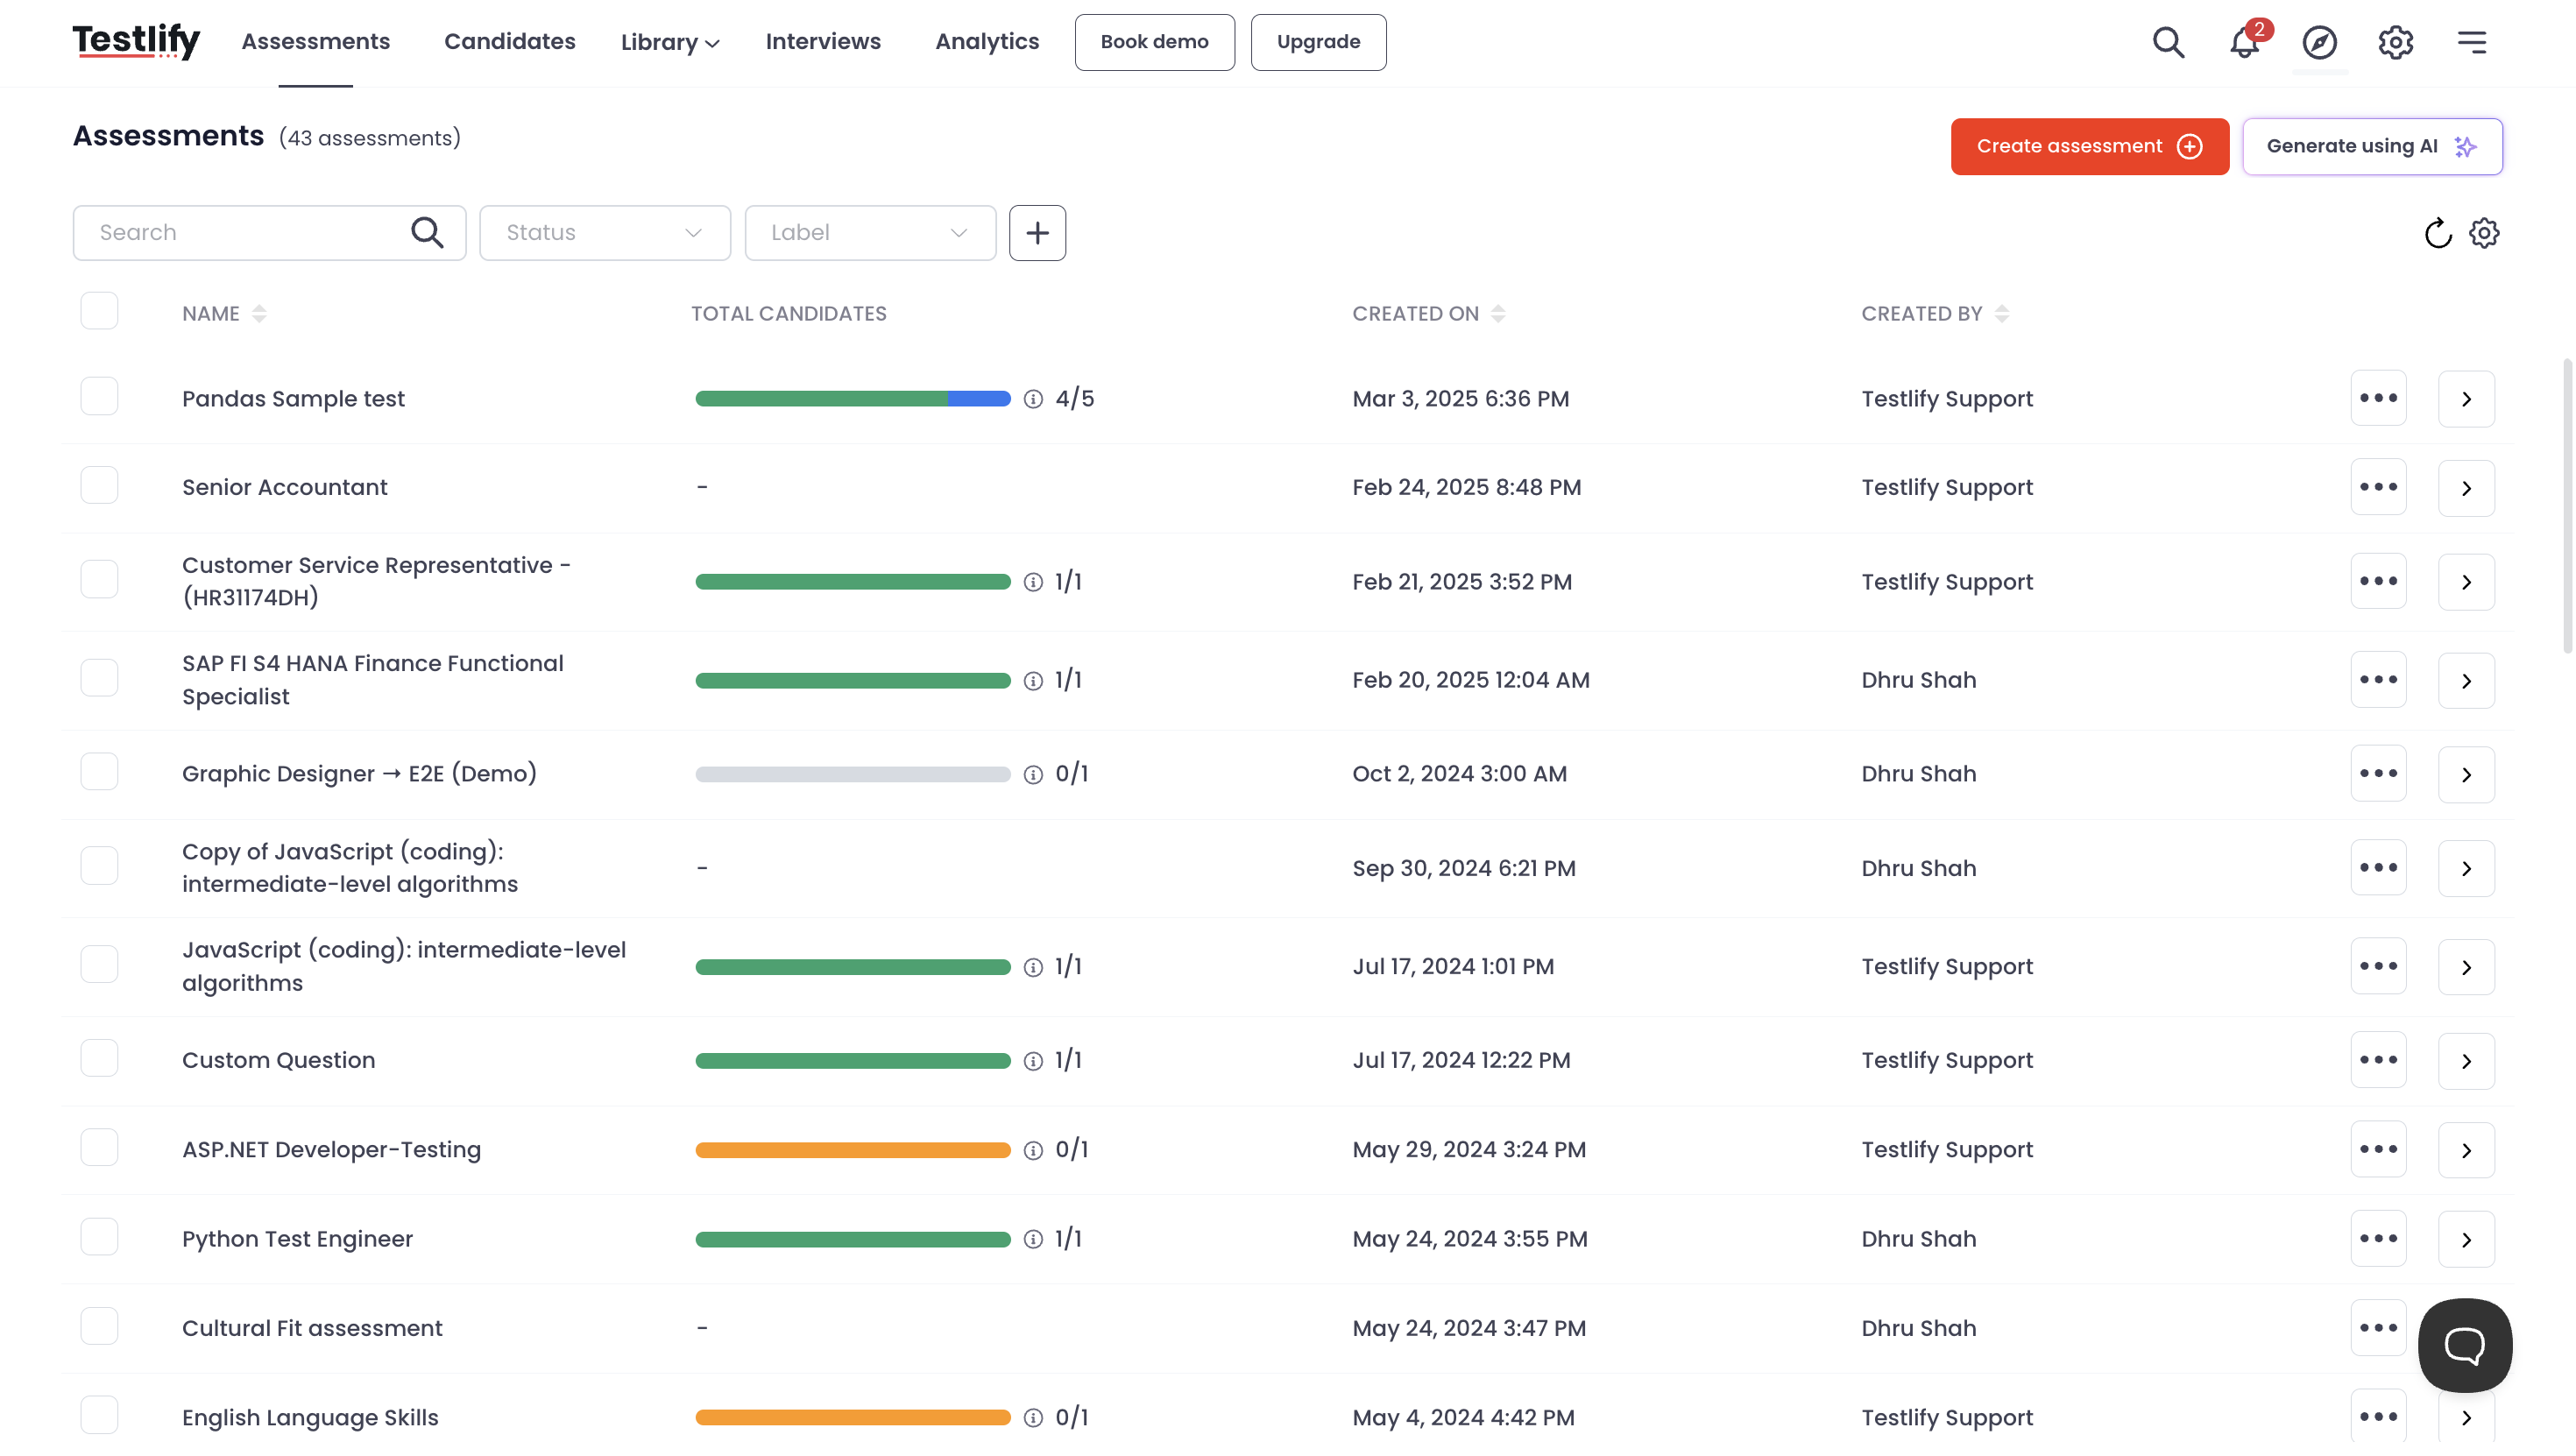2576x1456 pixels.
Task: Select all assessments with header checkbox
Action: point(99,311)
